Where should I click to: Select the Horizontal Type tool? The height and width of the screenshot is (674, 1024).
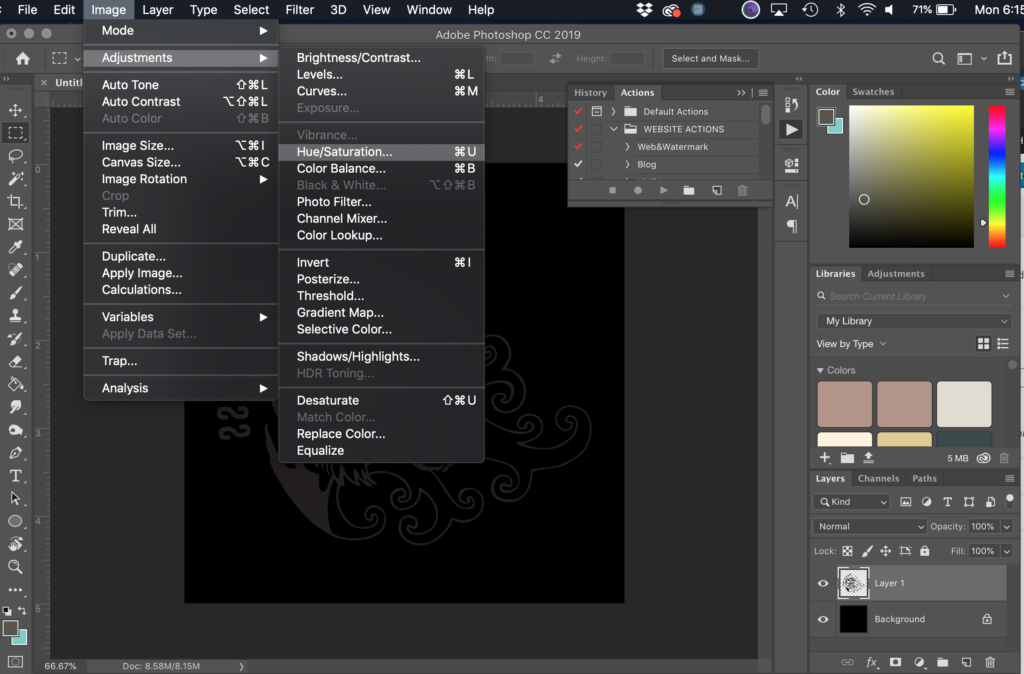[16, 475]
